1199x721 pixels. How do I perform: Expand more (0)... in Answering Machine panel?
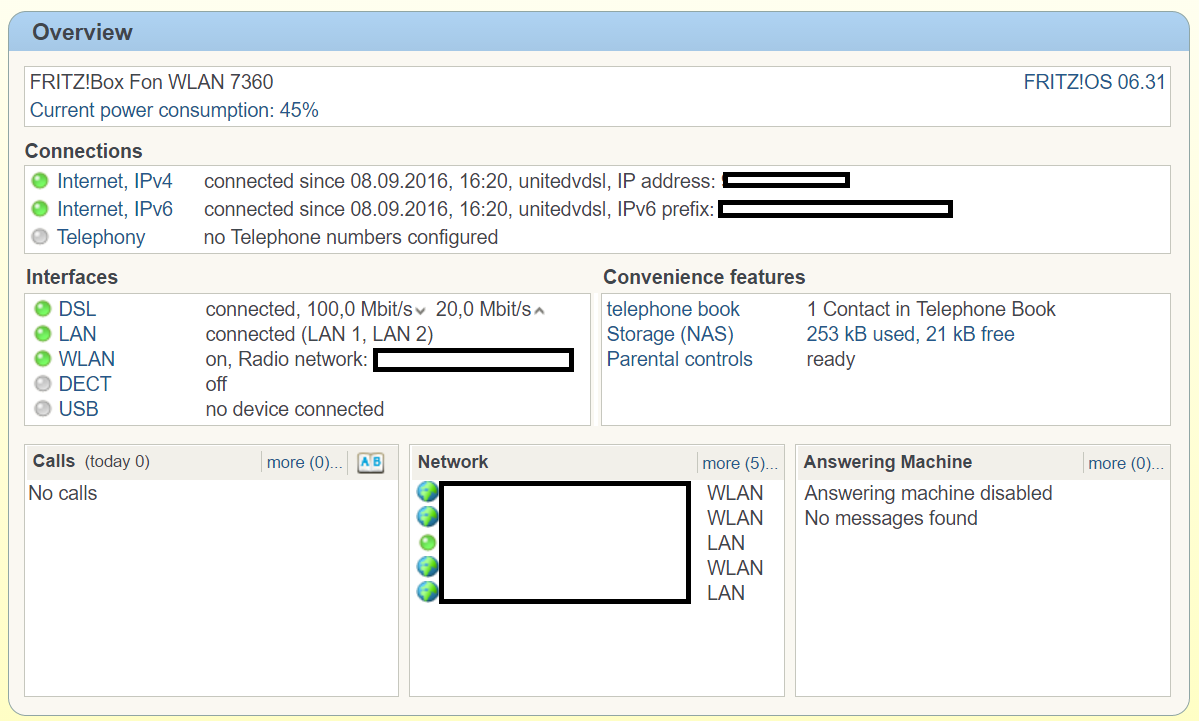(x=1125, y=463)
